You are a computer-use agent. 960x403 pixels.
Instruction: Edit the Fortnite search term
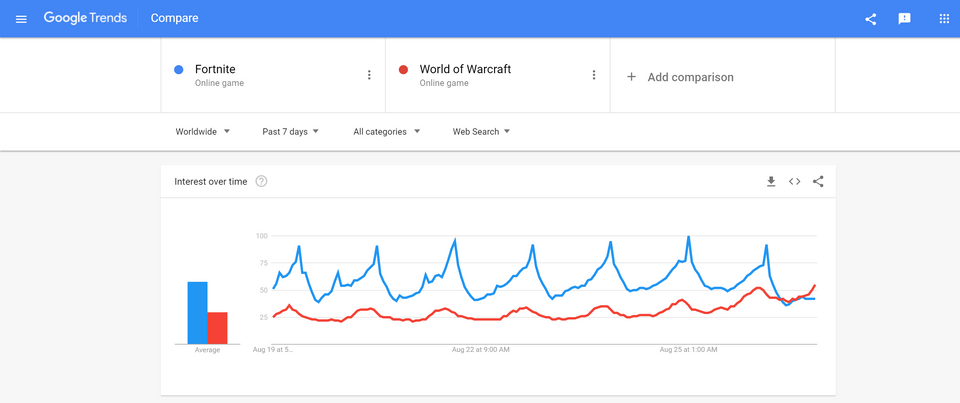click(x=215, y=69)
